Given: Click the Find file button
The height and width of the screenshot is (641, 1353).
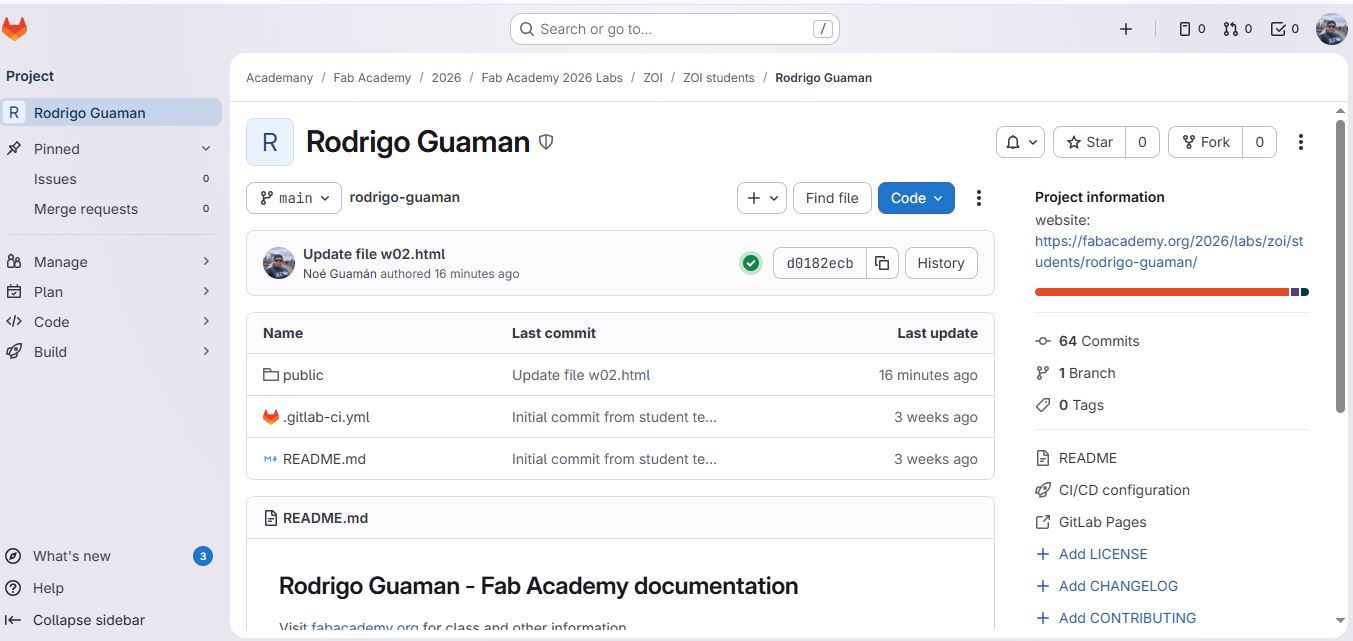Looking at the screenshot, I should click(832, 198).
